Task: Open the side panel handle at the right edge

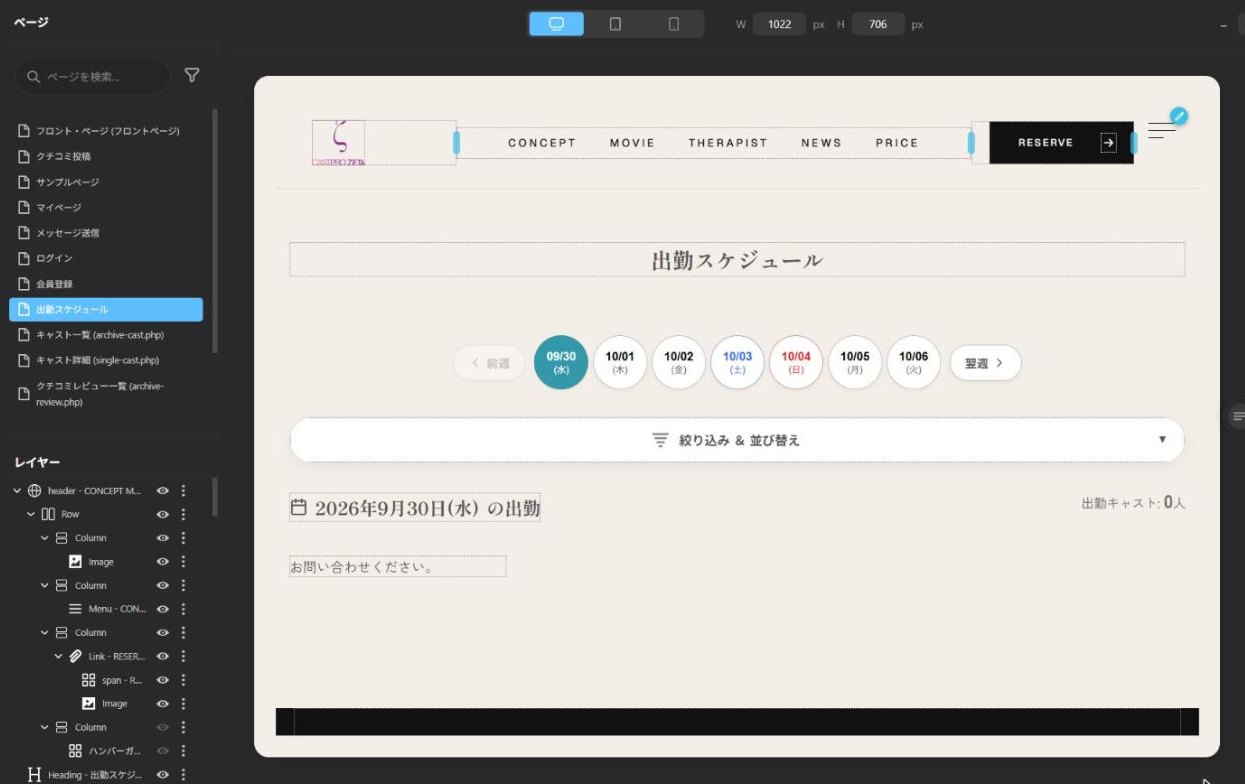Action: (x=1236, y=416)
